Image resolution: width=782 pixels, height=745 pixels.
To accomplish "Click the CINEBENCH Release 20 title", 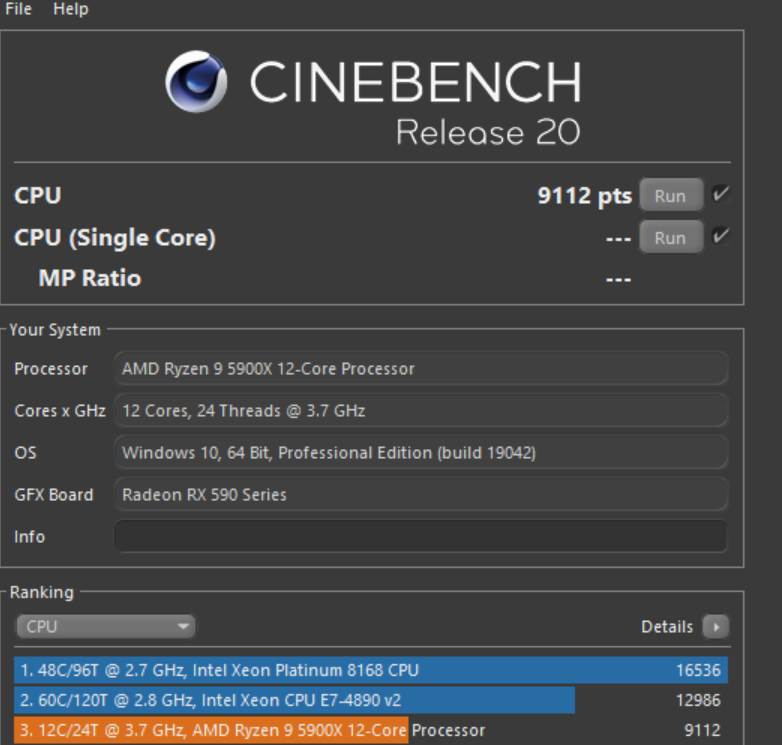I will click(x=415, y=102).
